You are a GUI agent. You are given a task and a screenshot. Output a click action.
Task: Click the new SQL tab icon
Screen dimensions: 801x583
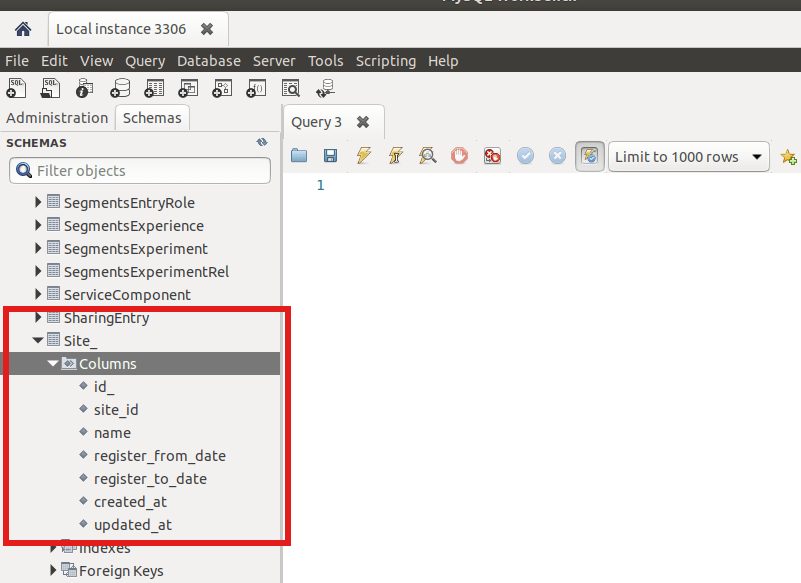(x=16, y=89)
